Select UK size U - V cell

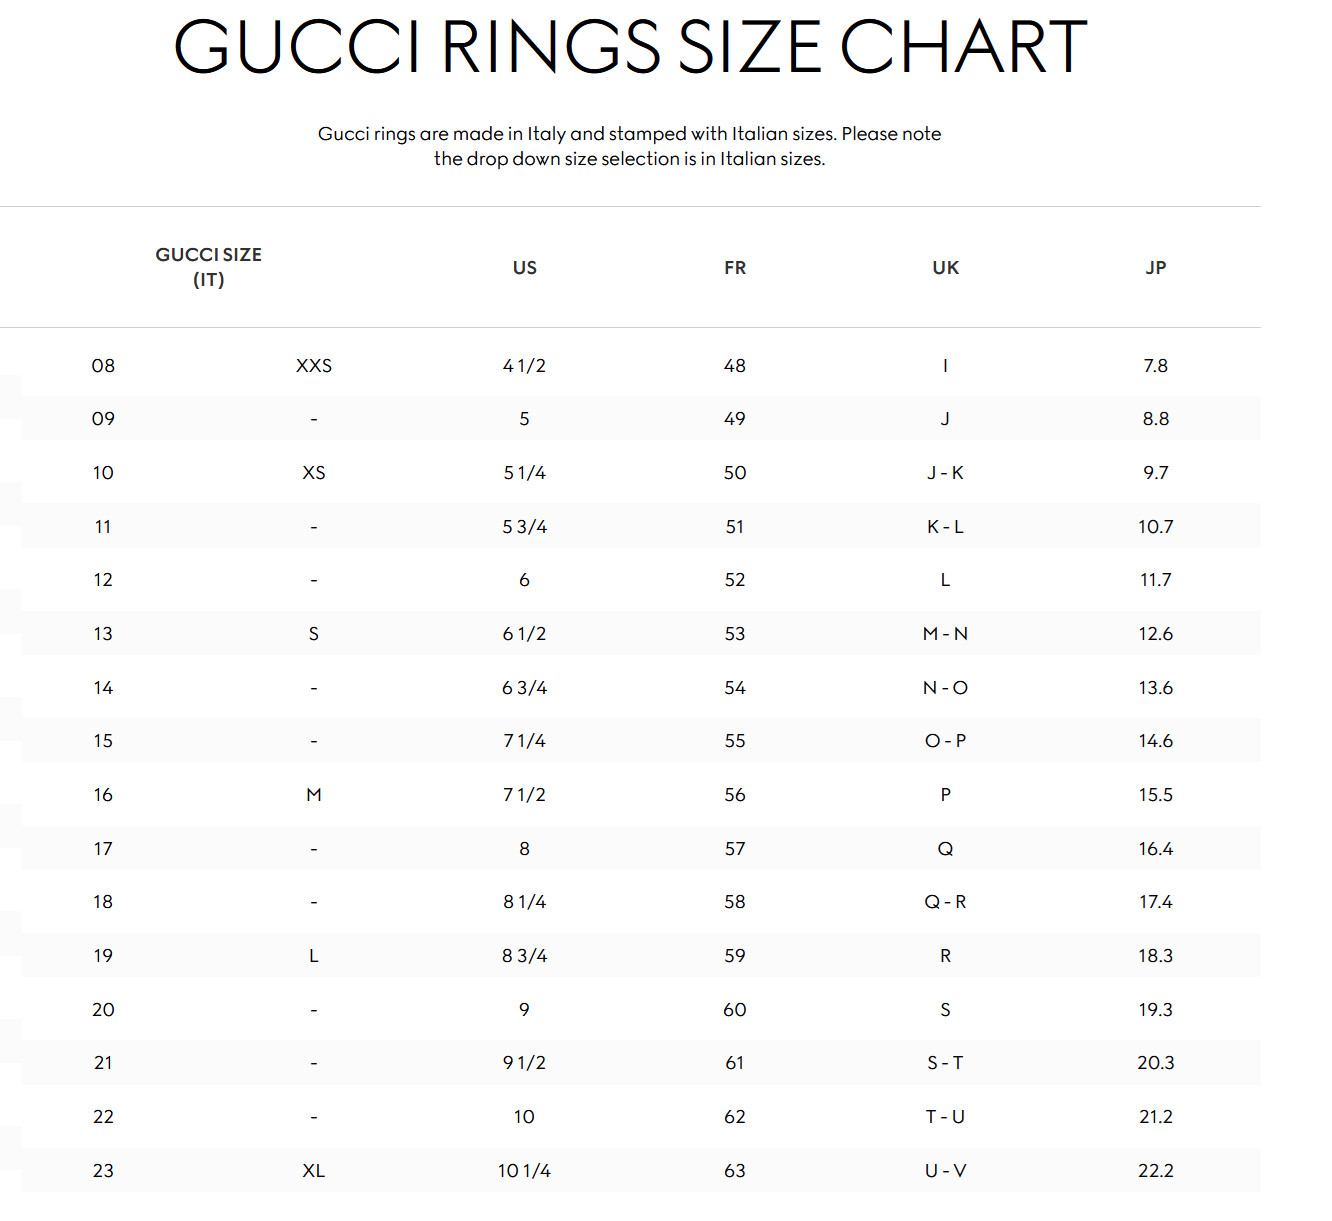coord(946,1171)
